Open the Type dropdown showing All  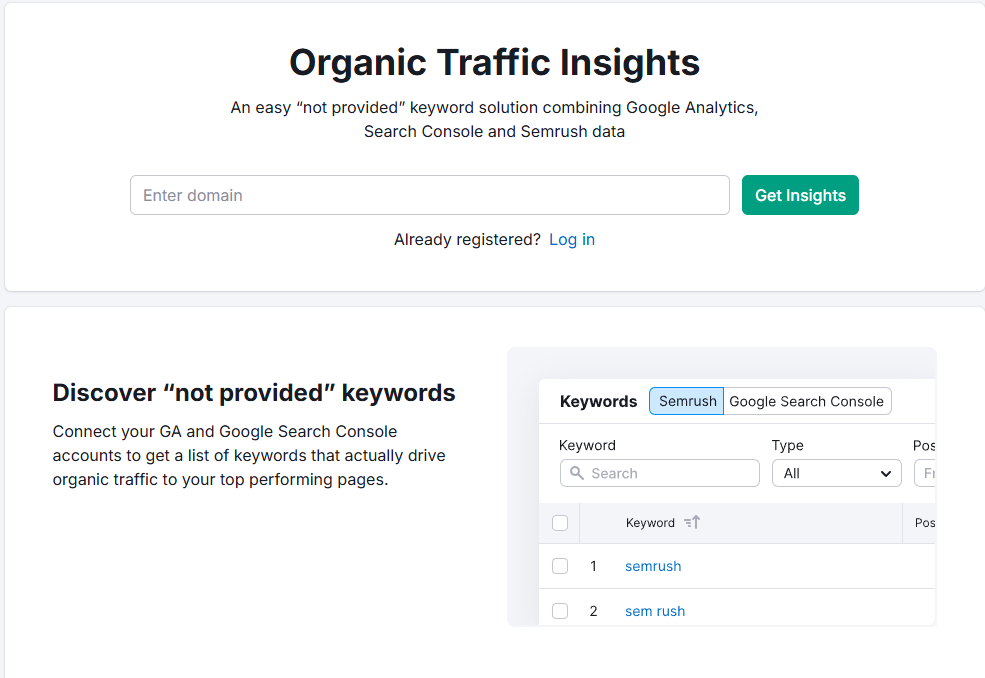pyautogui.click(x=836, y=473)
